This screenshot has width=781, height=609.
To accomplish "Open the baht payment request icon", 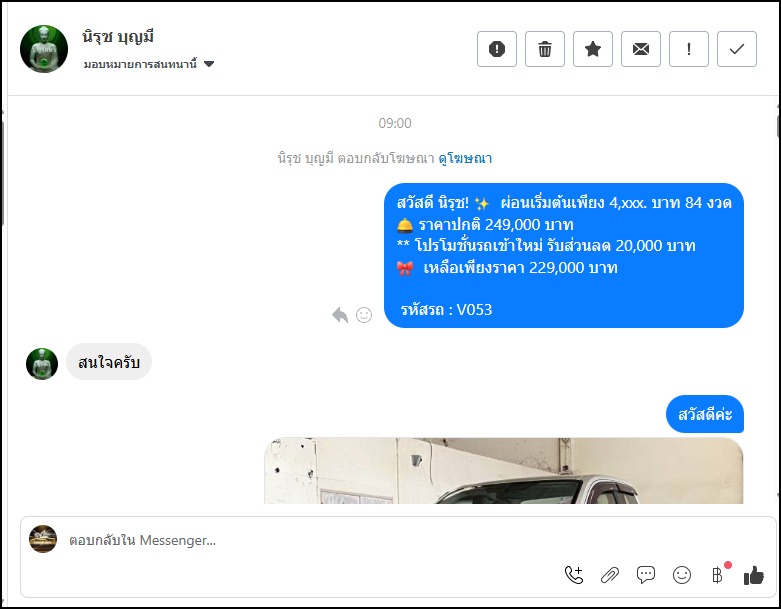I will [718, 575].
